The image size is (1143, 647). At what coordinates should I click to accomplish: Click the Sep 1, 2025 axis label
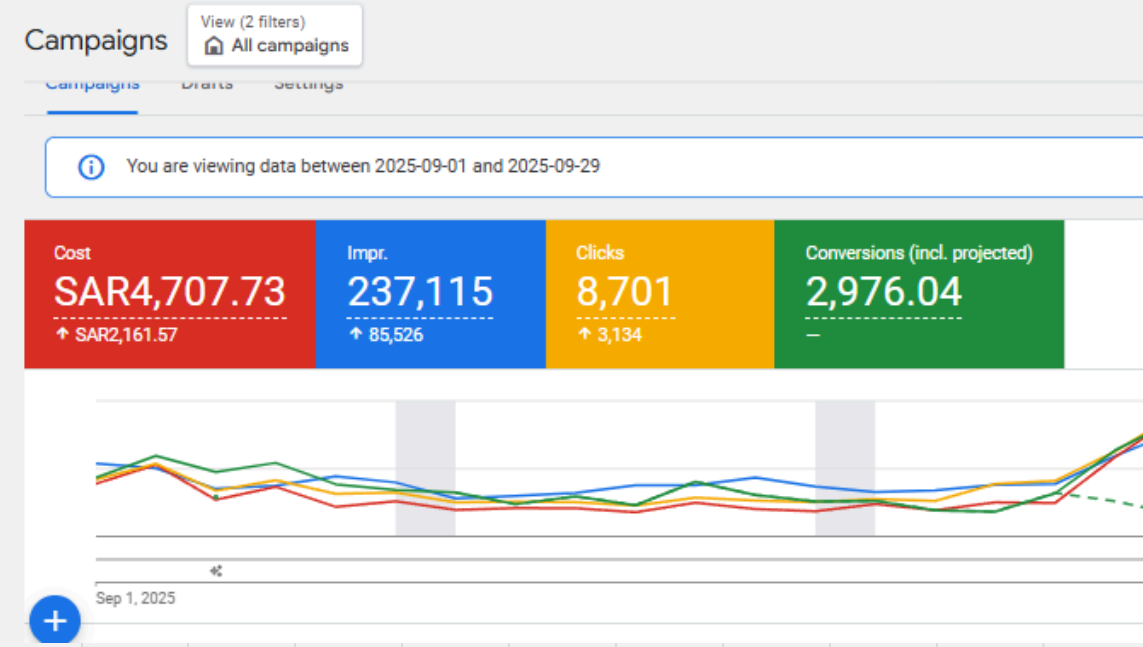[x=135, y=598]
